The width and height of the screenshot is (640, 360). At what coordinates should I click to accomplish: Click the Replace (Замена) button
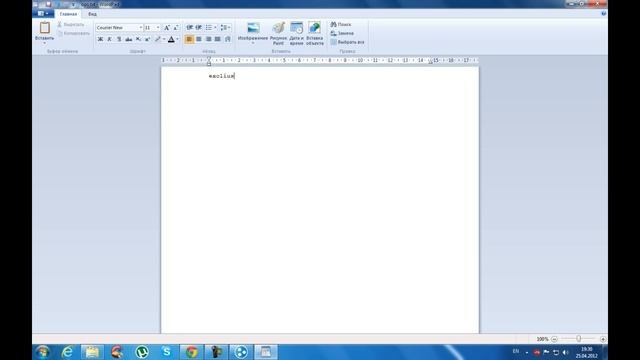pyautogui.click(x=342, y=33)
